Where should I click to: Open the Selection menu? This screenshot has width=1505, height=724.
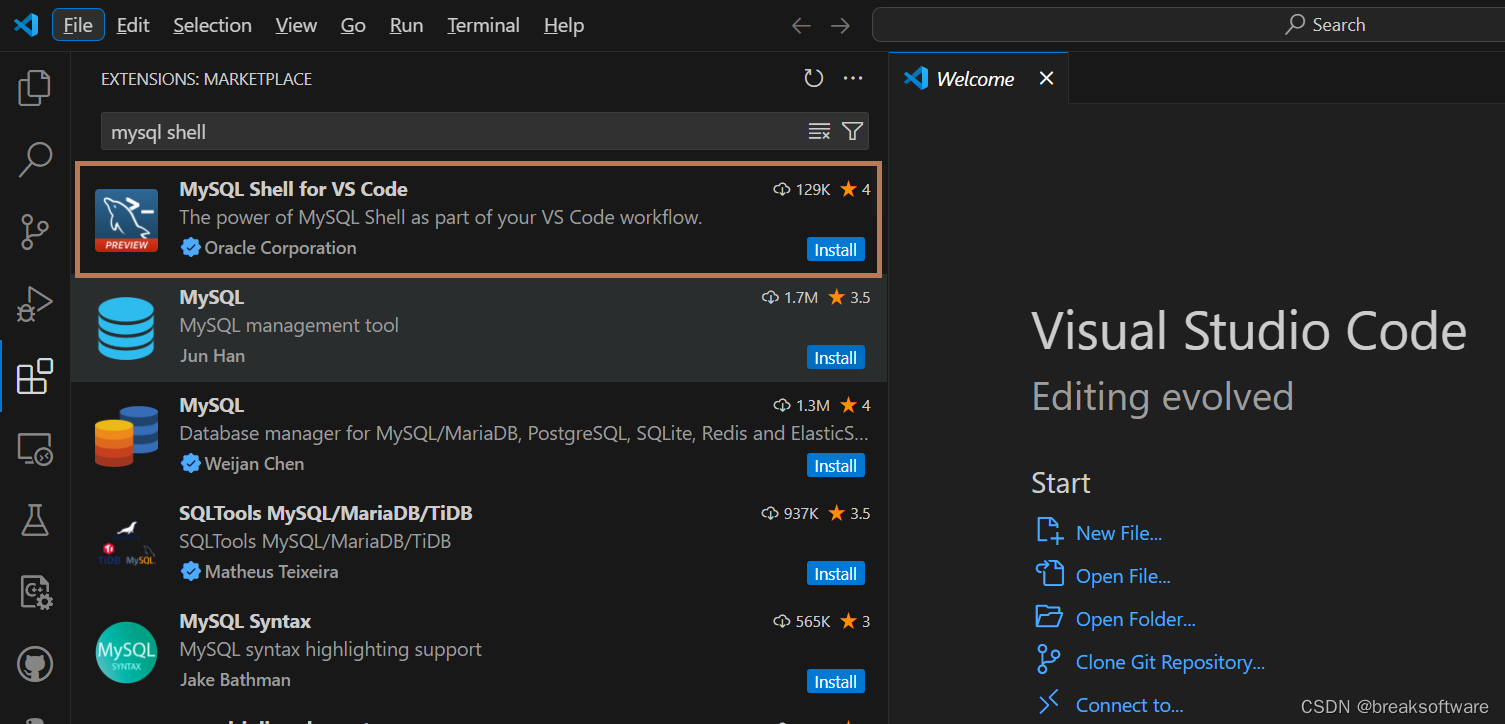tap(212, 25)
